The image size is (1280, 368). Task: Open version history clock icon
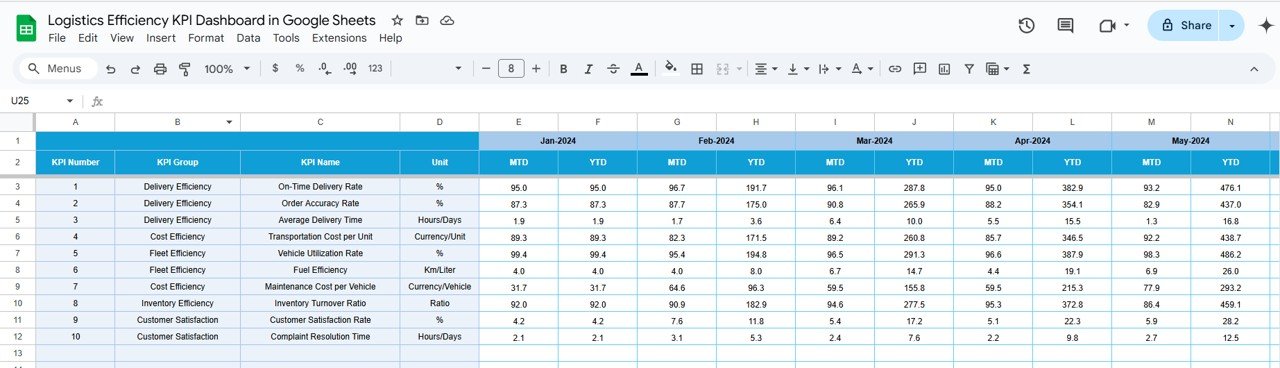point(1026,26)
